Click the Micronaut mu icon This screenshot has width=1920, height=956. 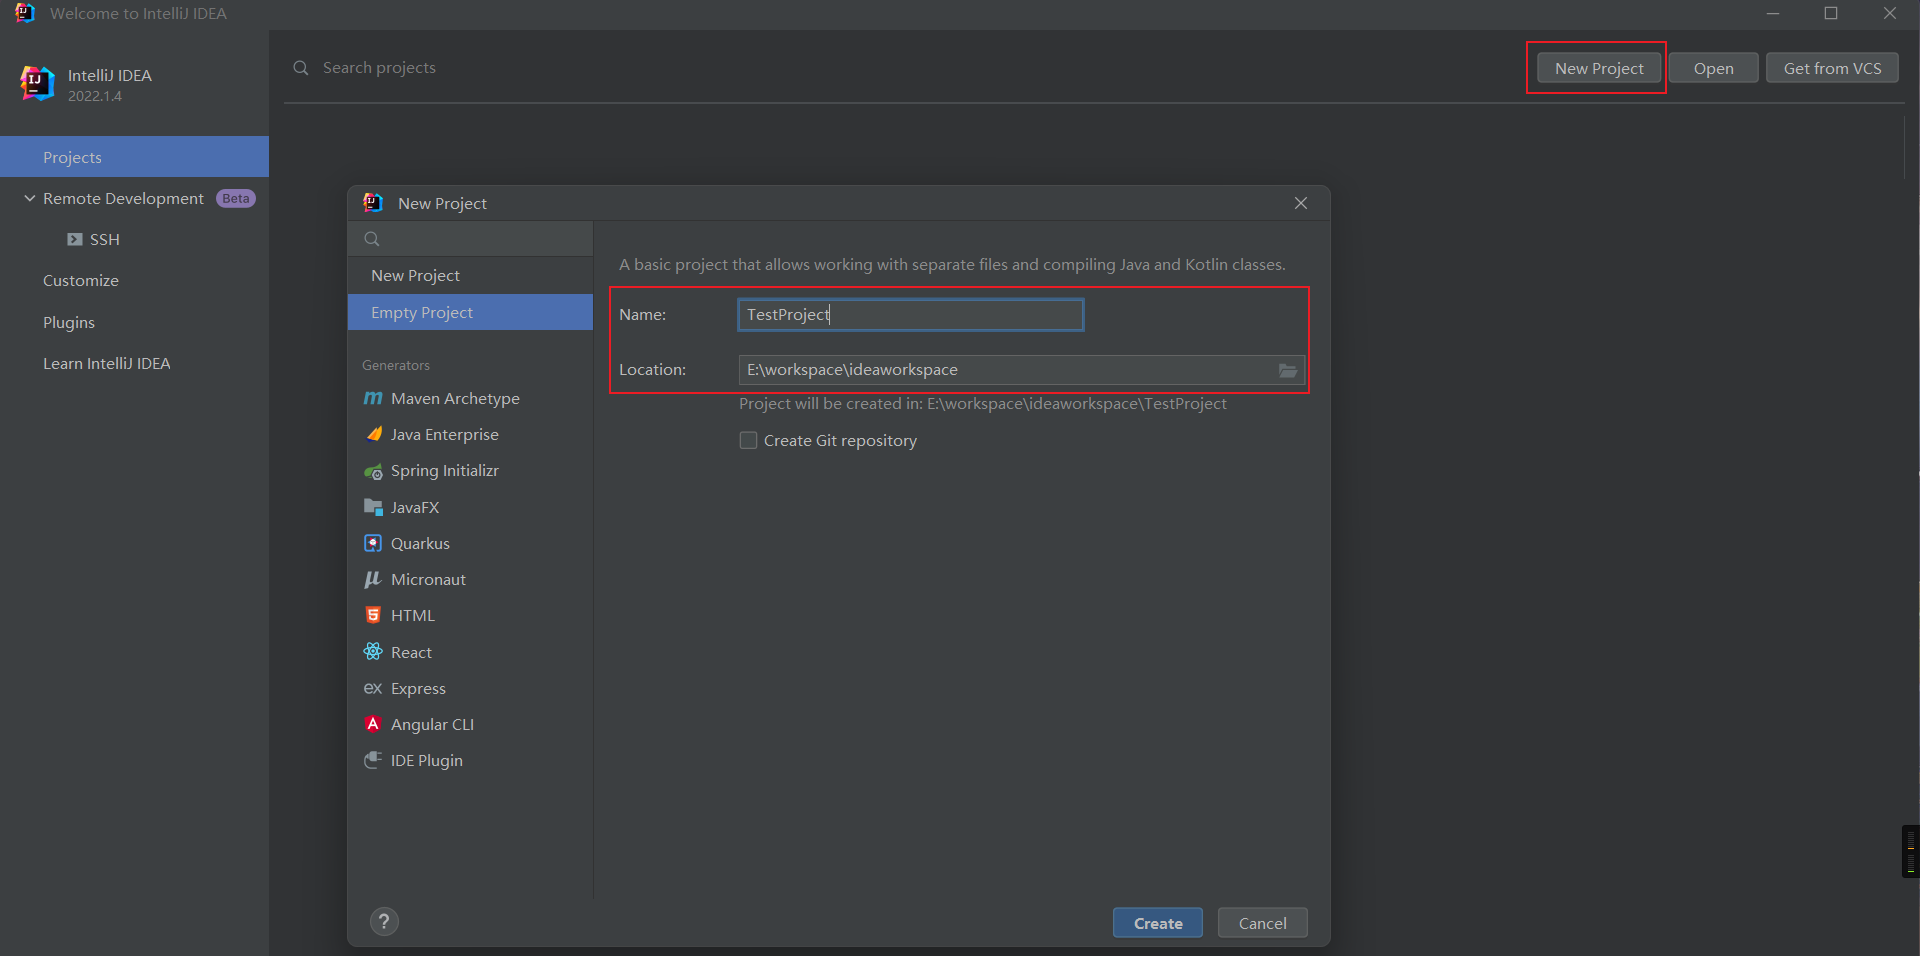click(x=373, y=579)
